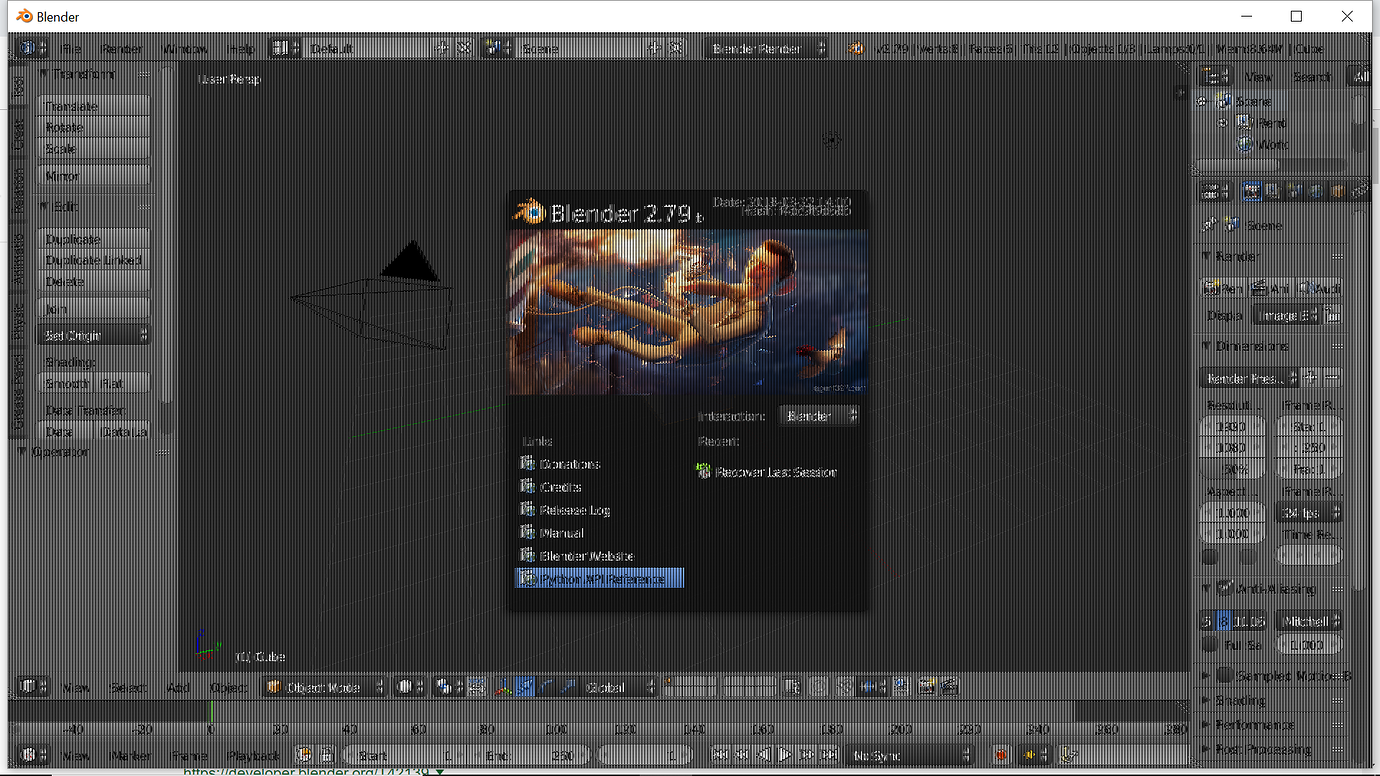
Task: Open the timeline Marker menu
Action: pos(131,756)
